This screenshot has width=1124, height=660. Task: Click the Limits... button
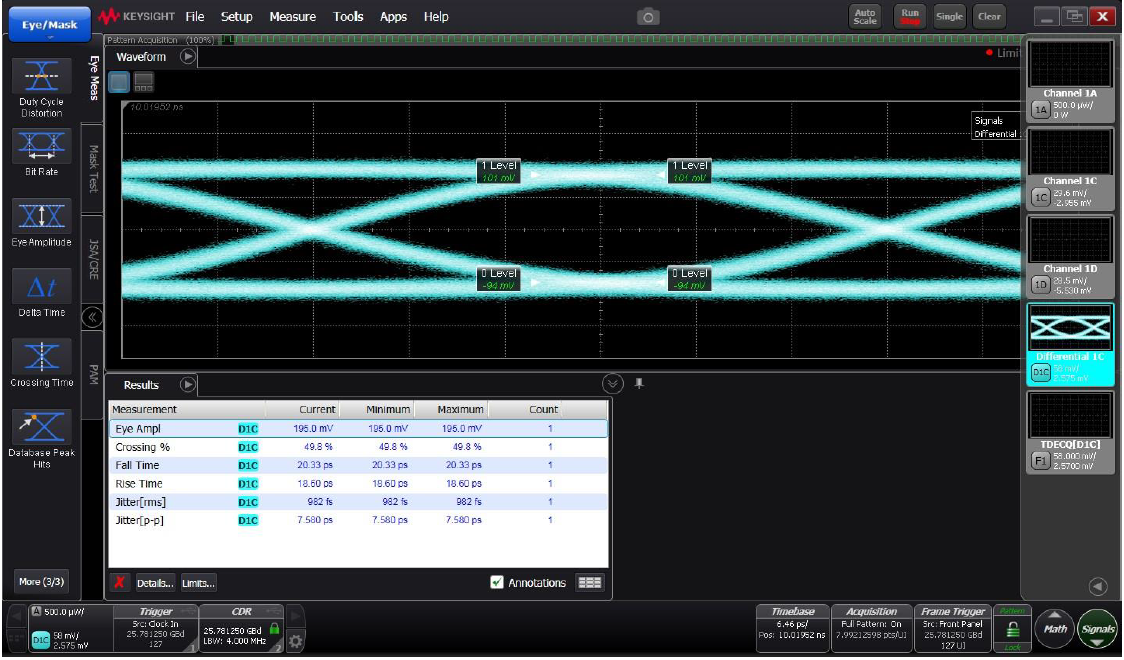click(198, 583)
